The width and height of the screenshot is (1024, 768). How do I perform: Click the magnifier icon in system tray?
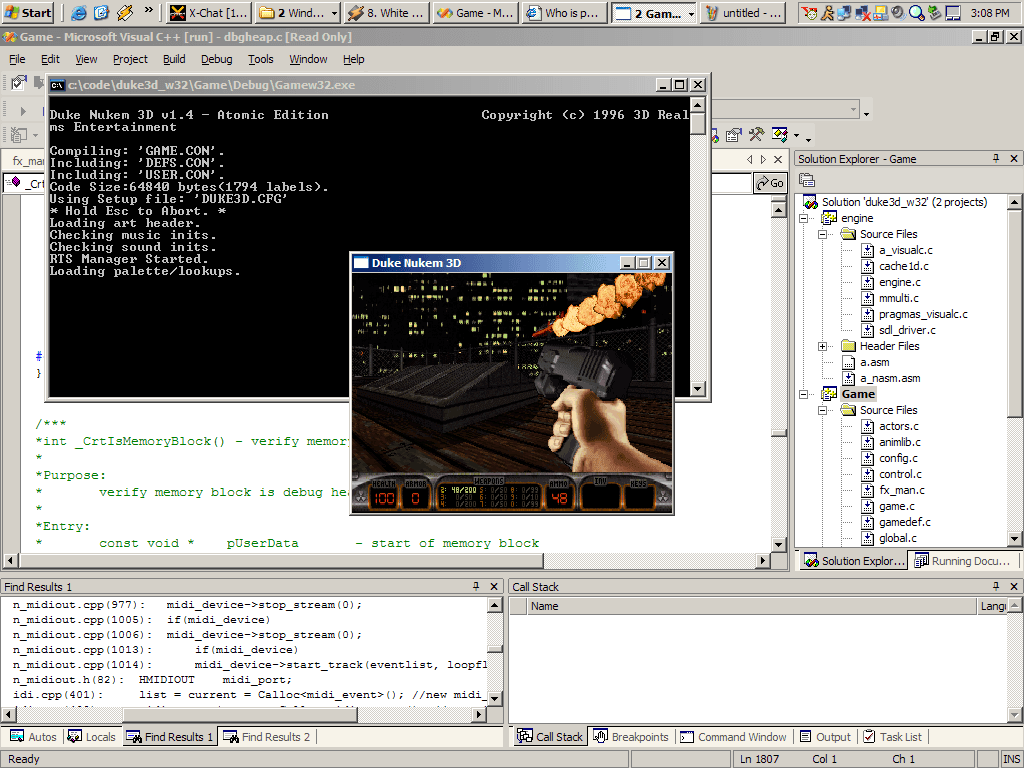pyautogui.click(x=916, y=12)
